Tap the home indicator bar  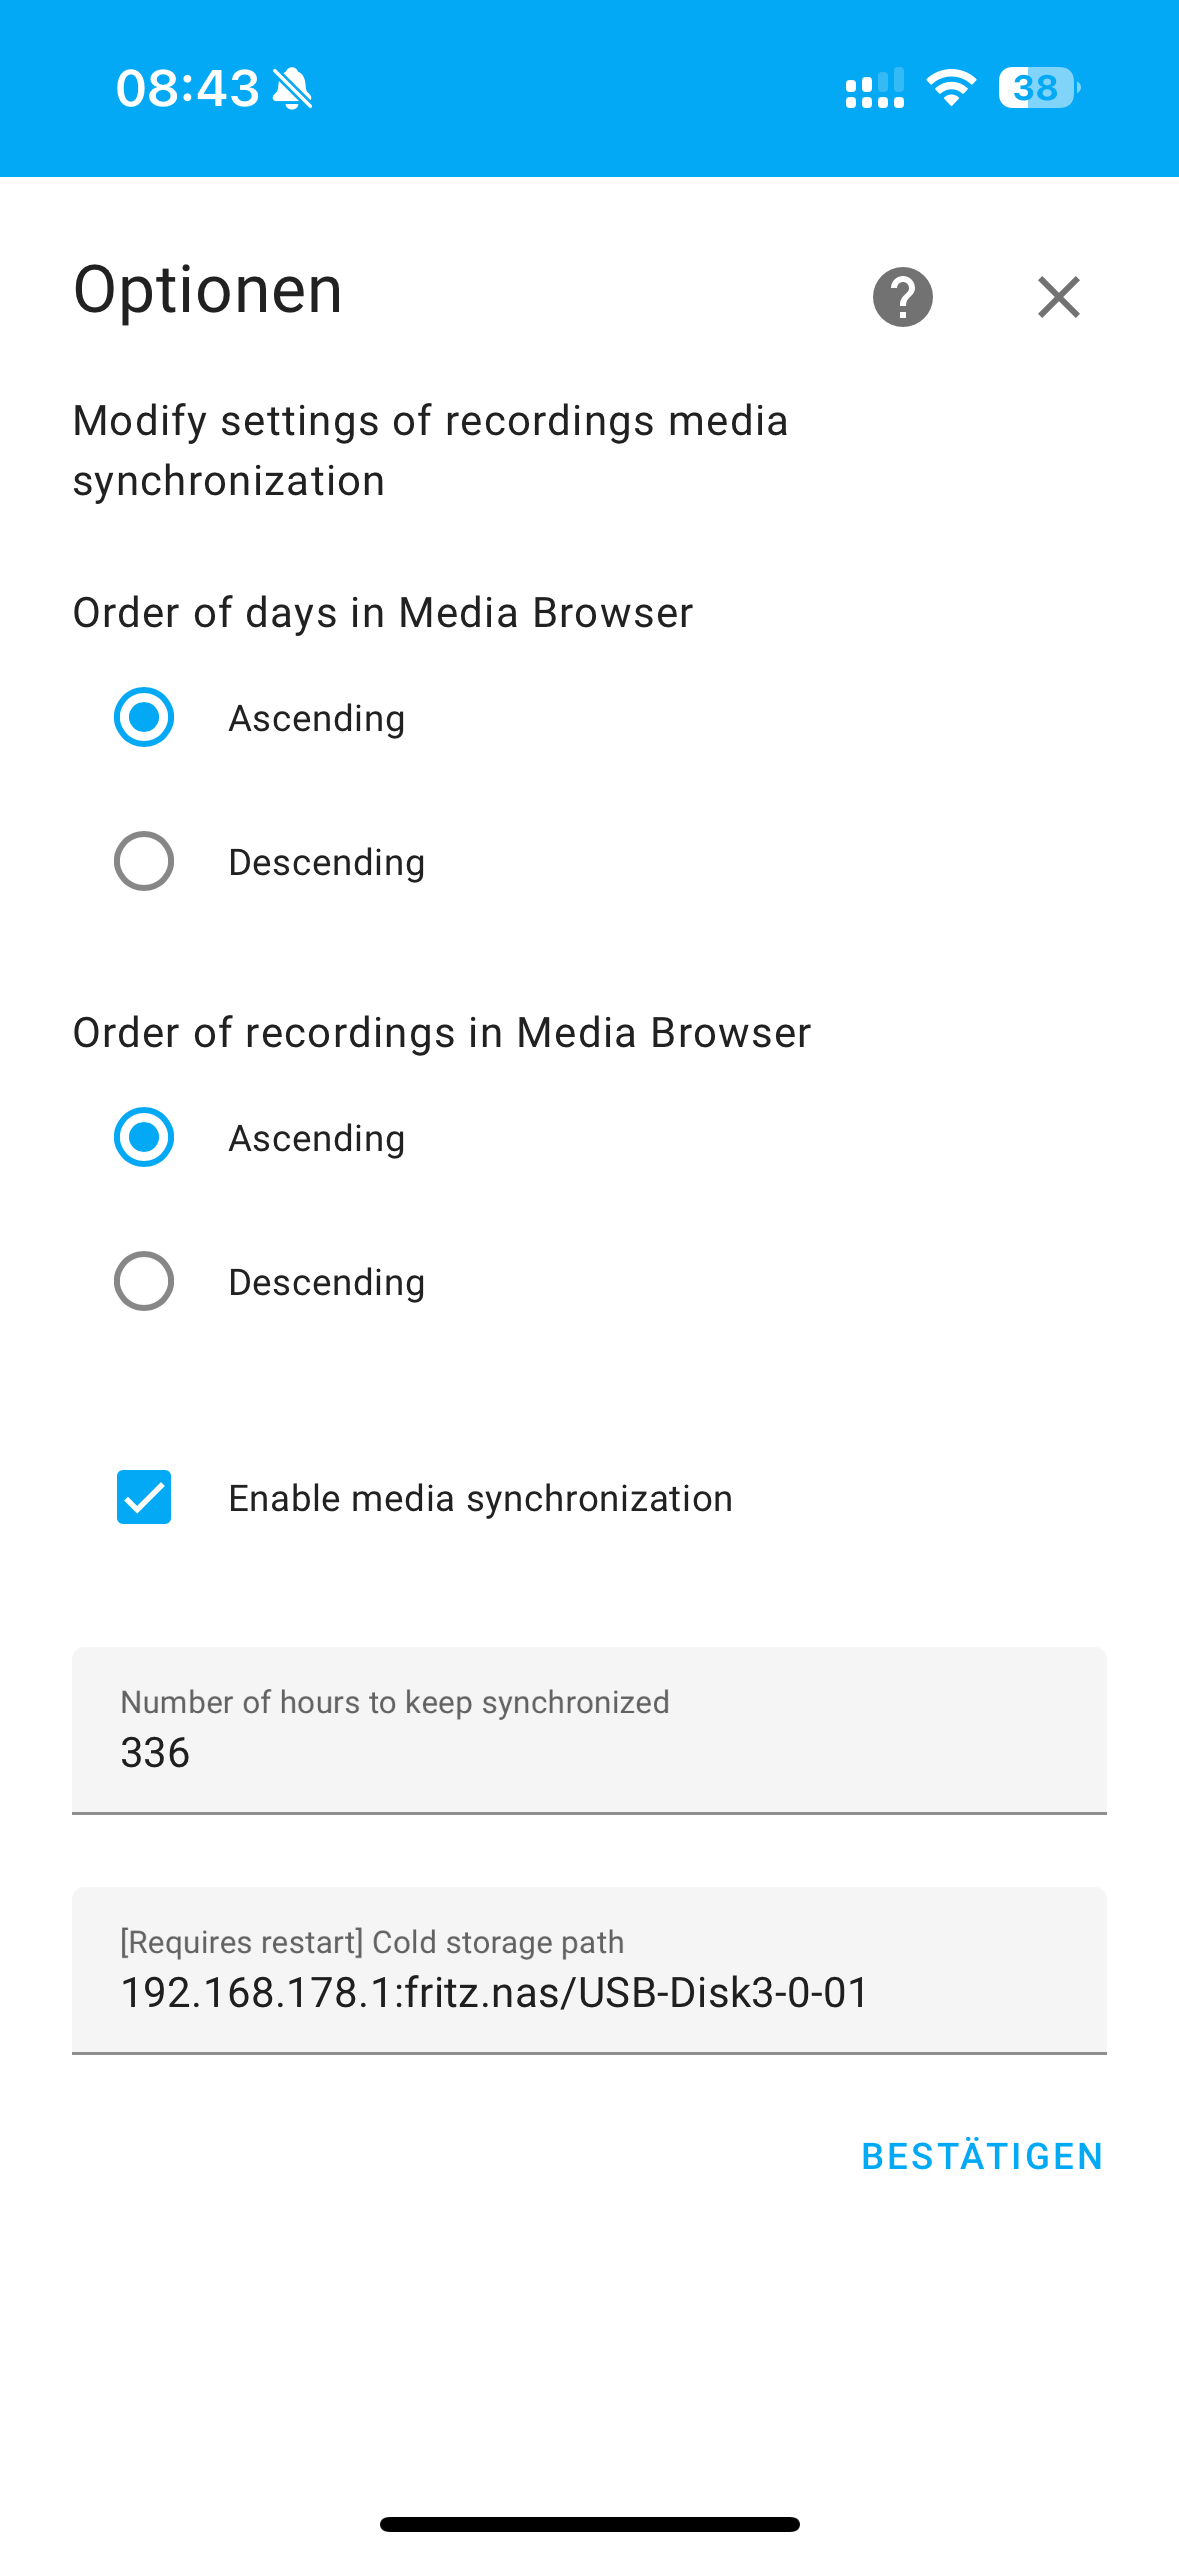(589, 2524)
